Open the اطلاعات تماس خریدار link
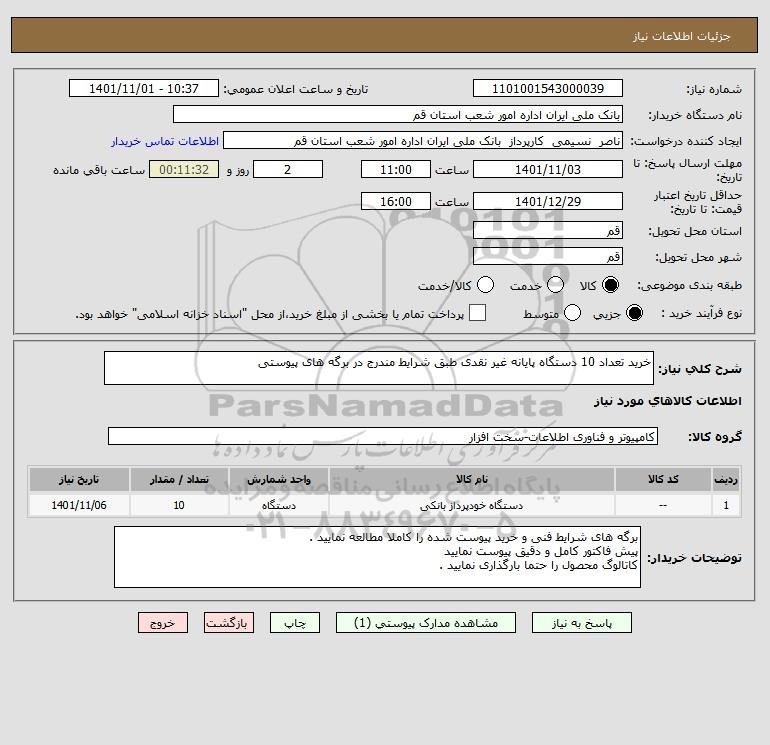 165,141
